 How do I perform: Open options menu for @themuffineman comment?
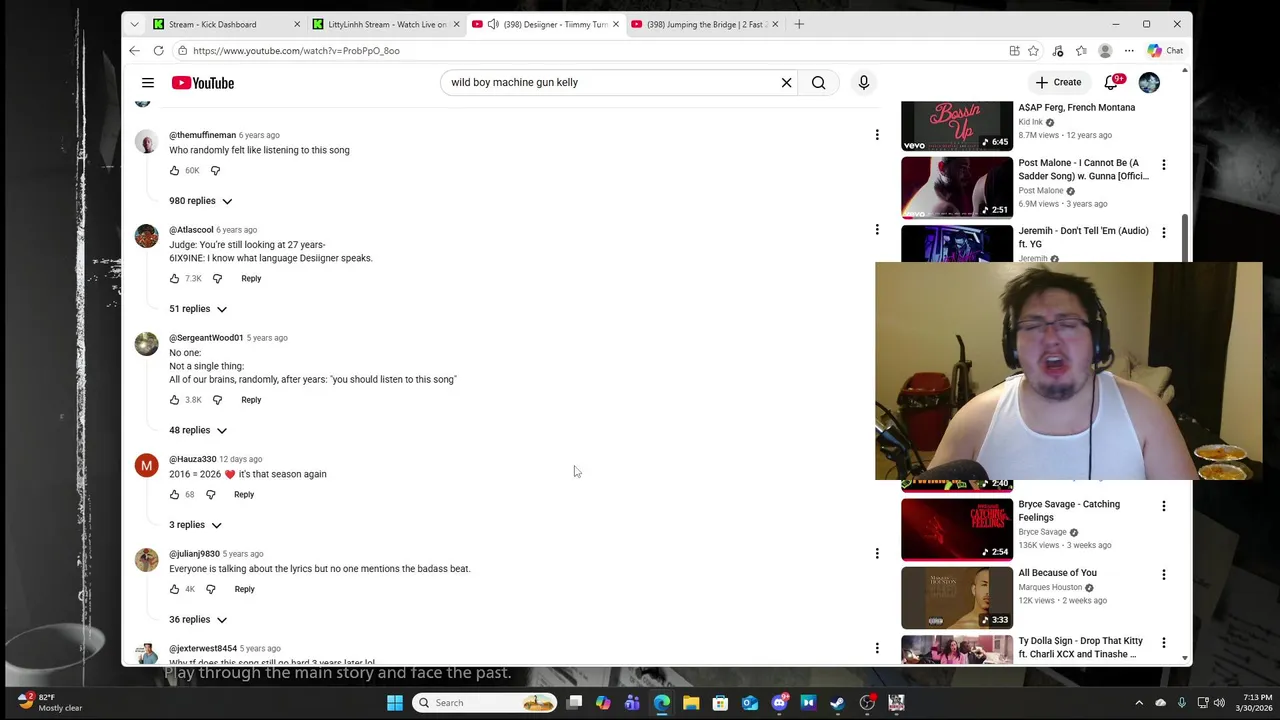point(877,135)
